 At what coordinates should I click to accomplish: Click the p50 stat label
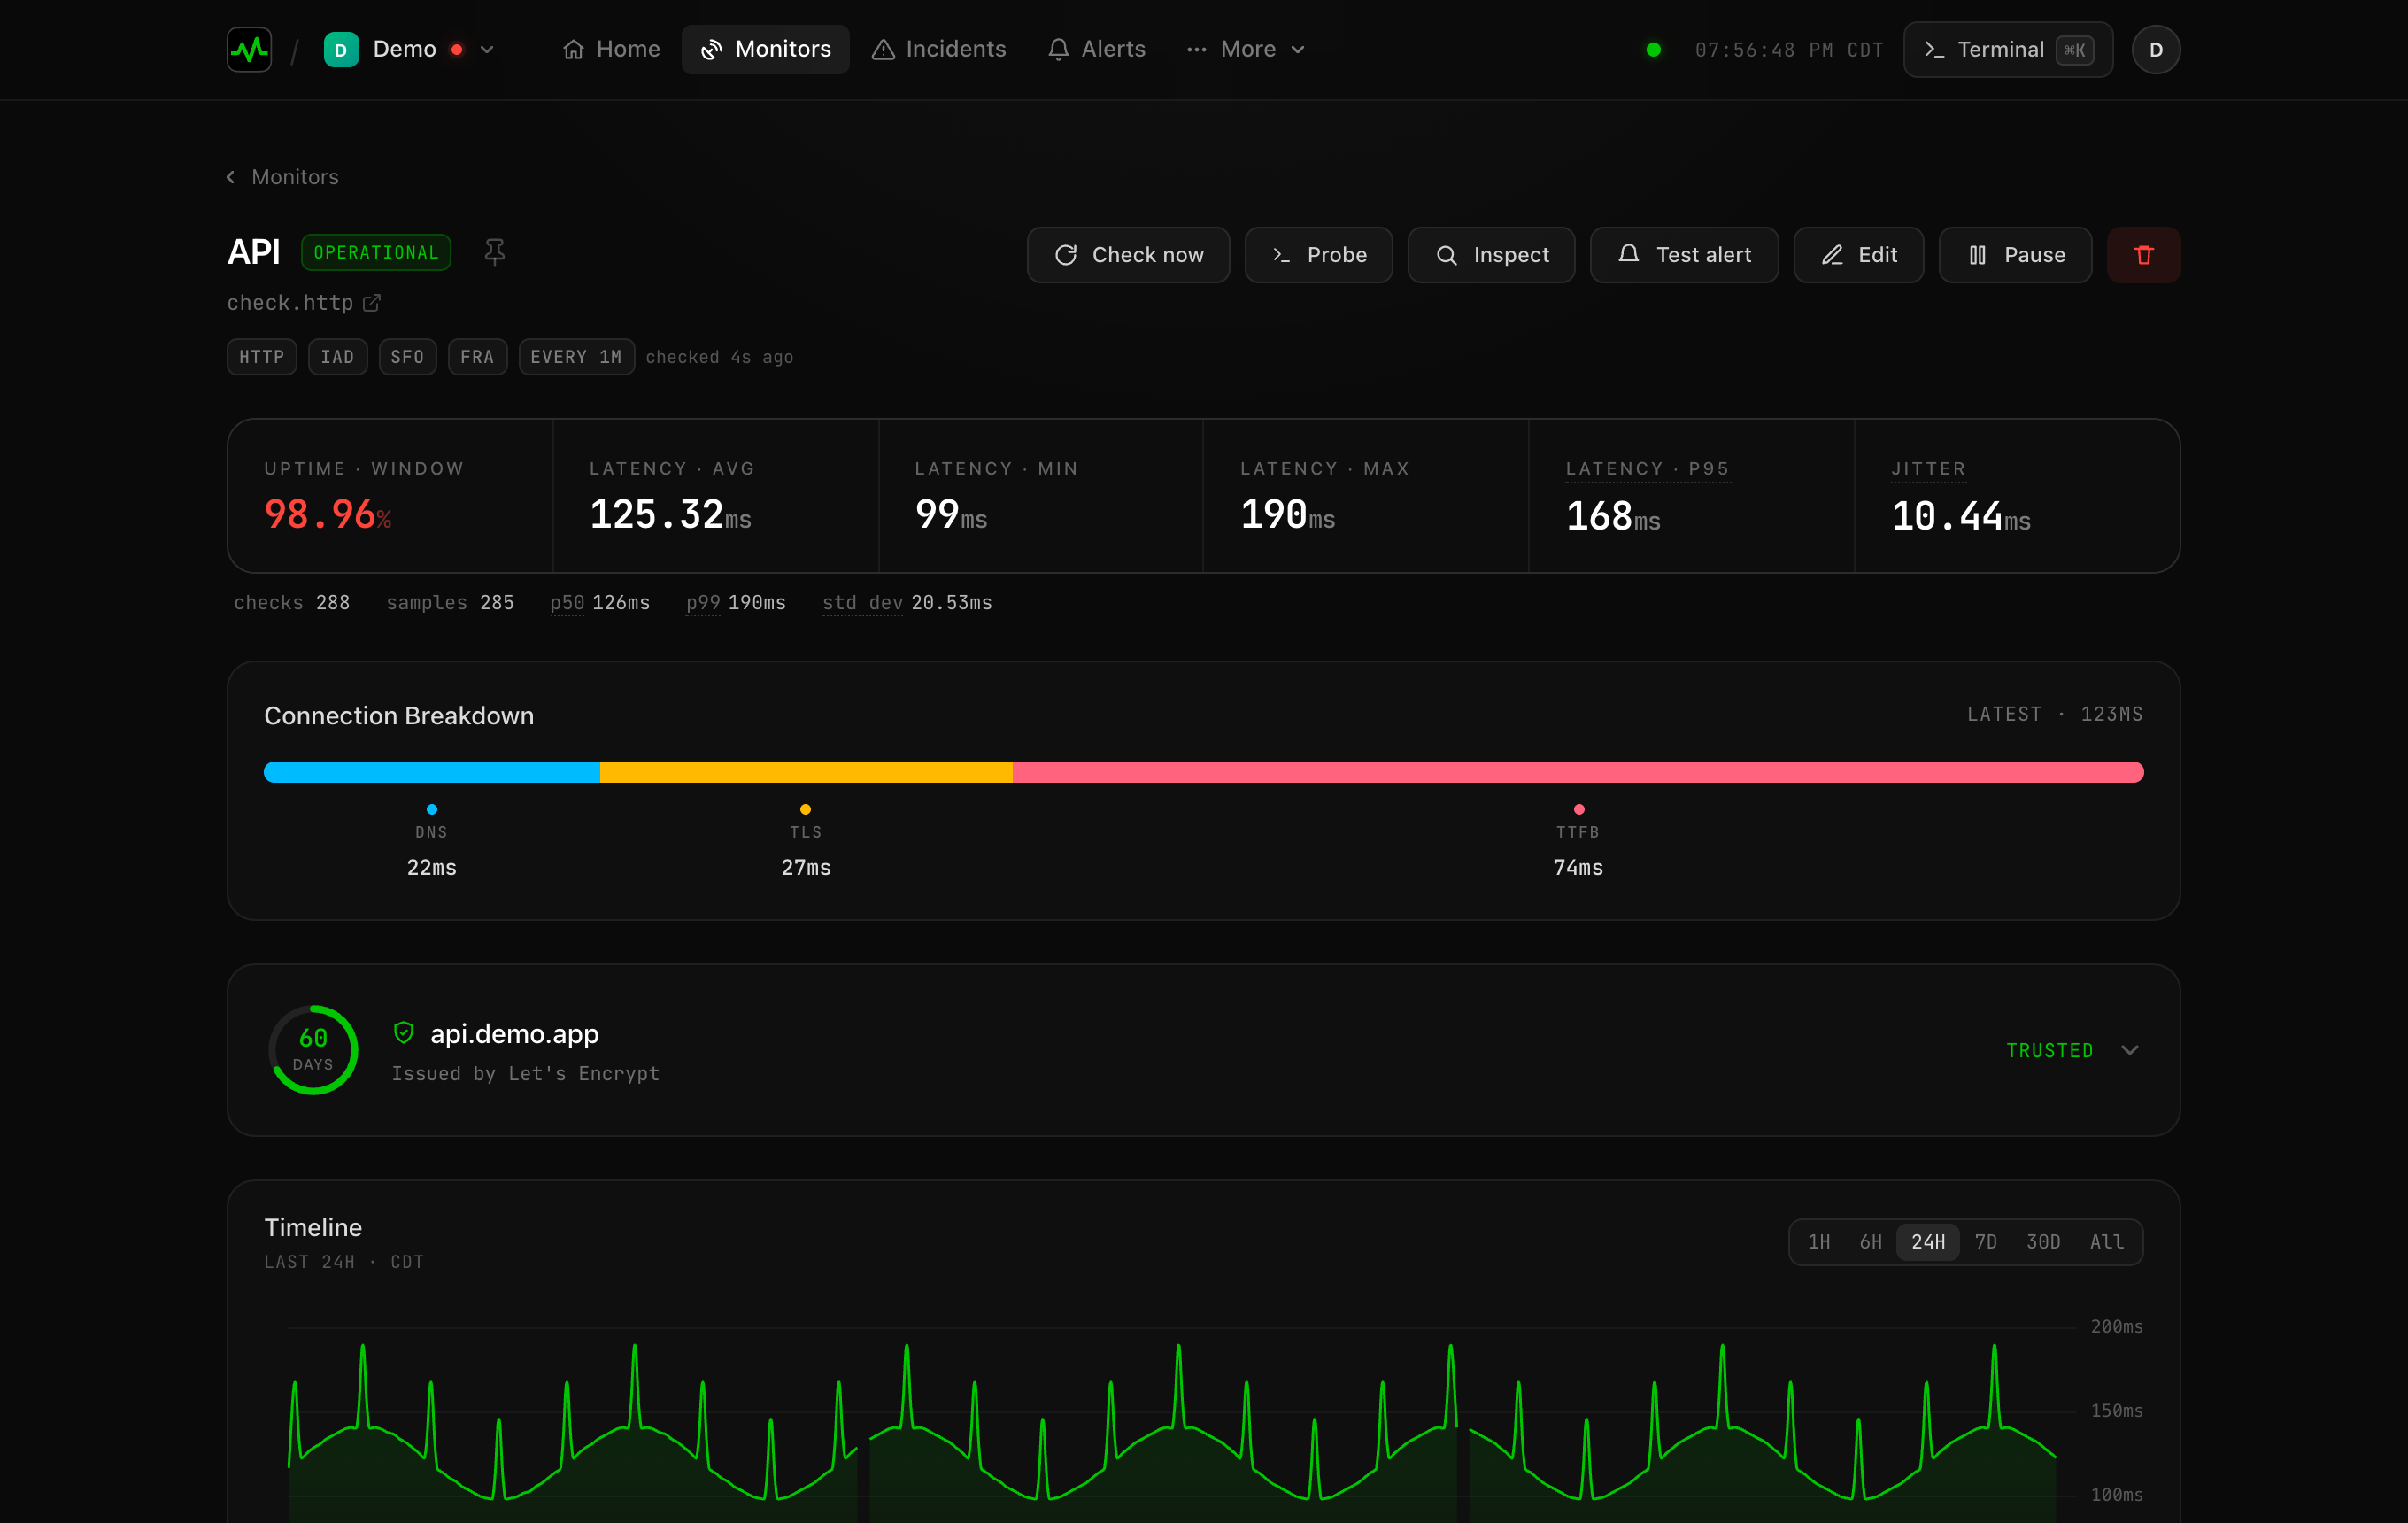567,603
